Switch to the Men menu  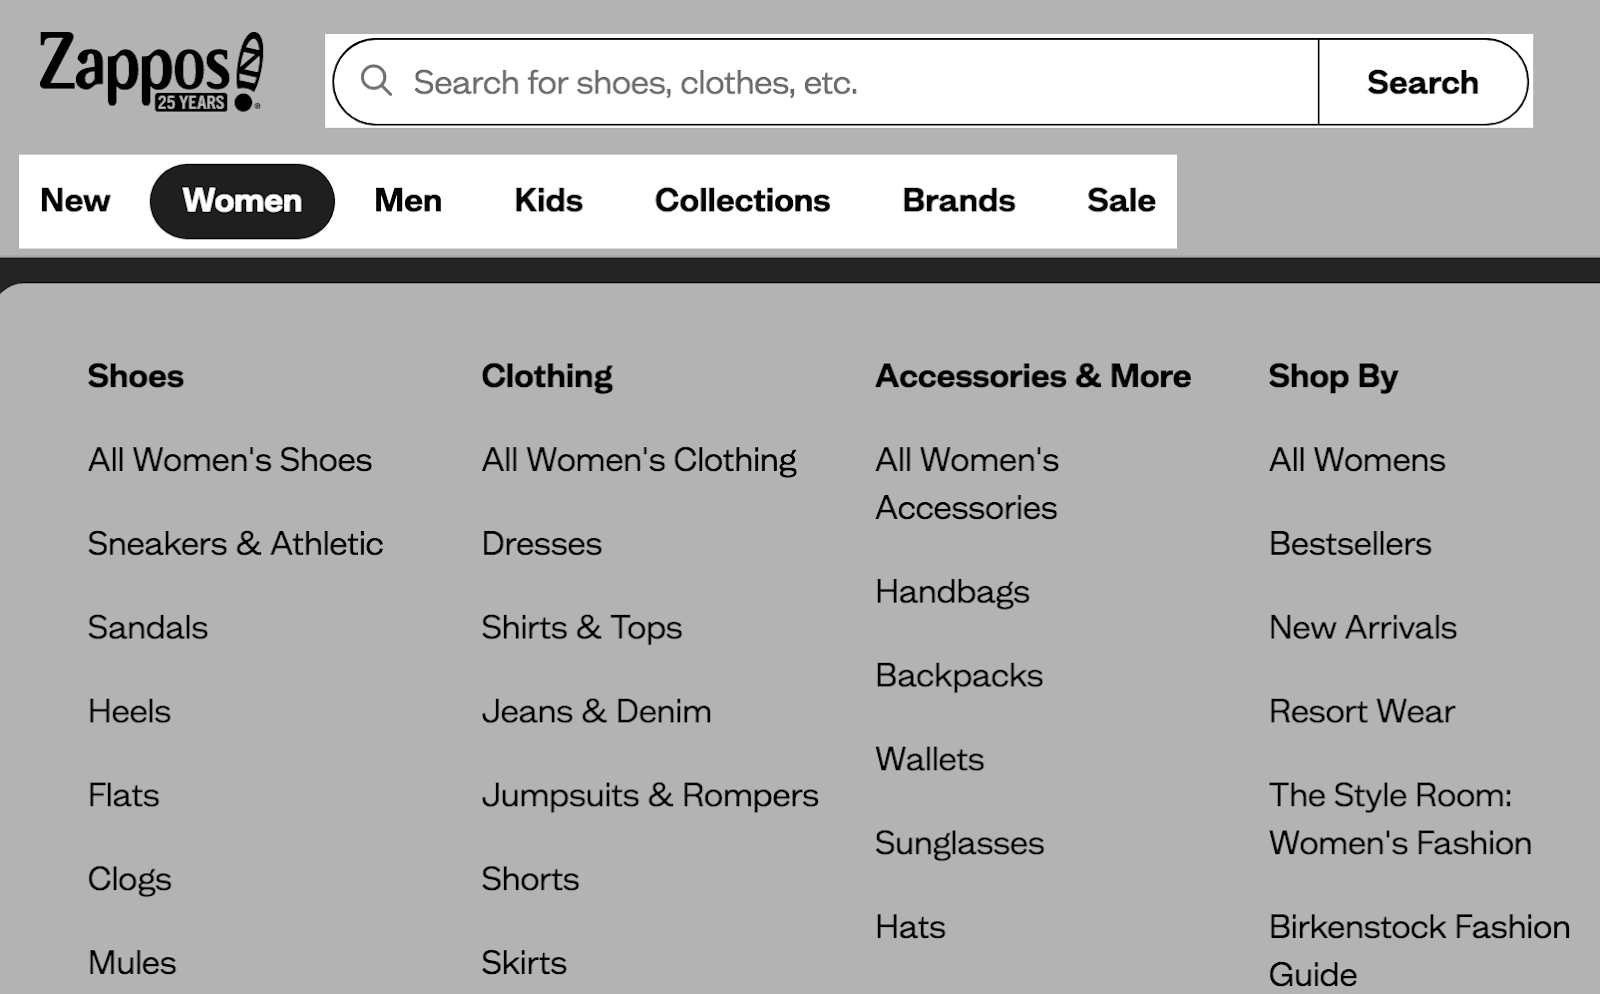click(407, 200)
